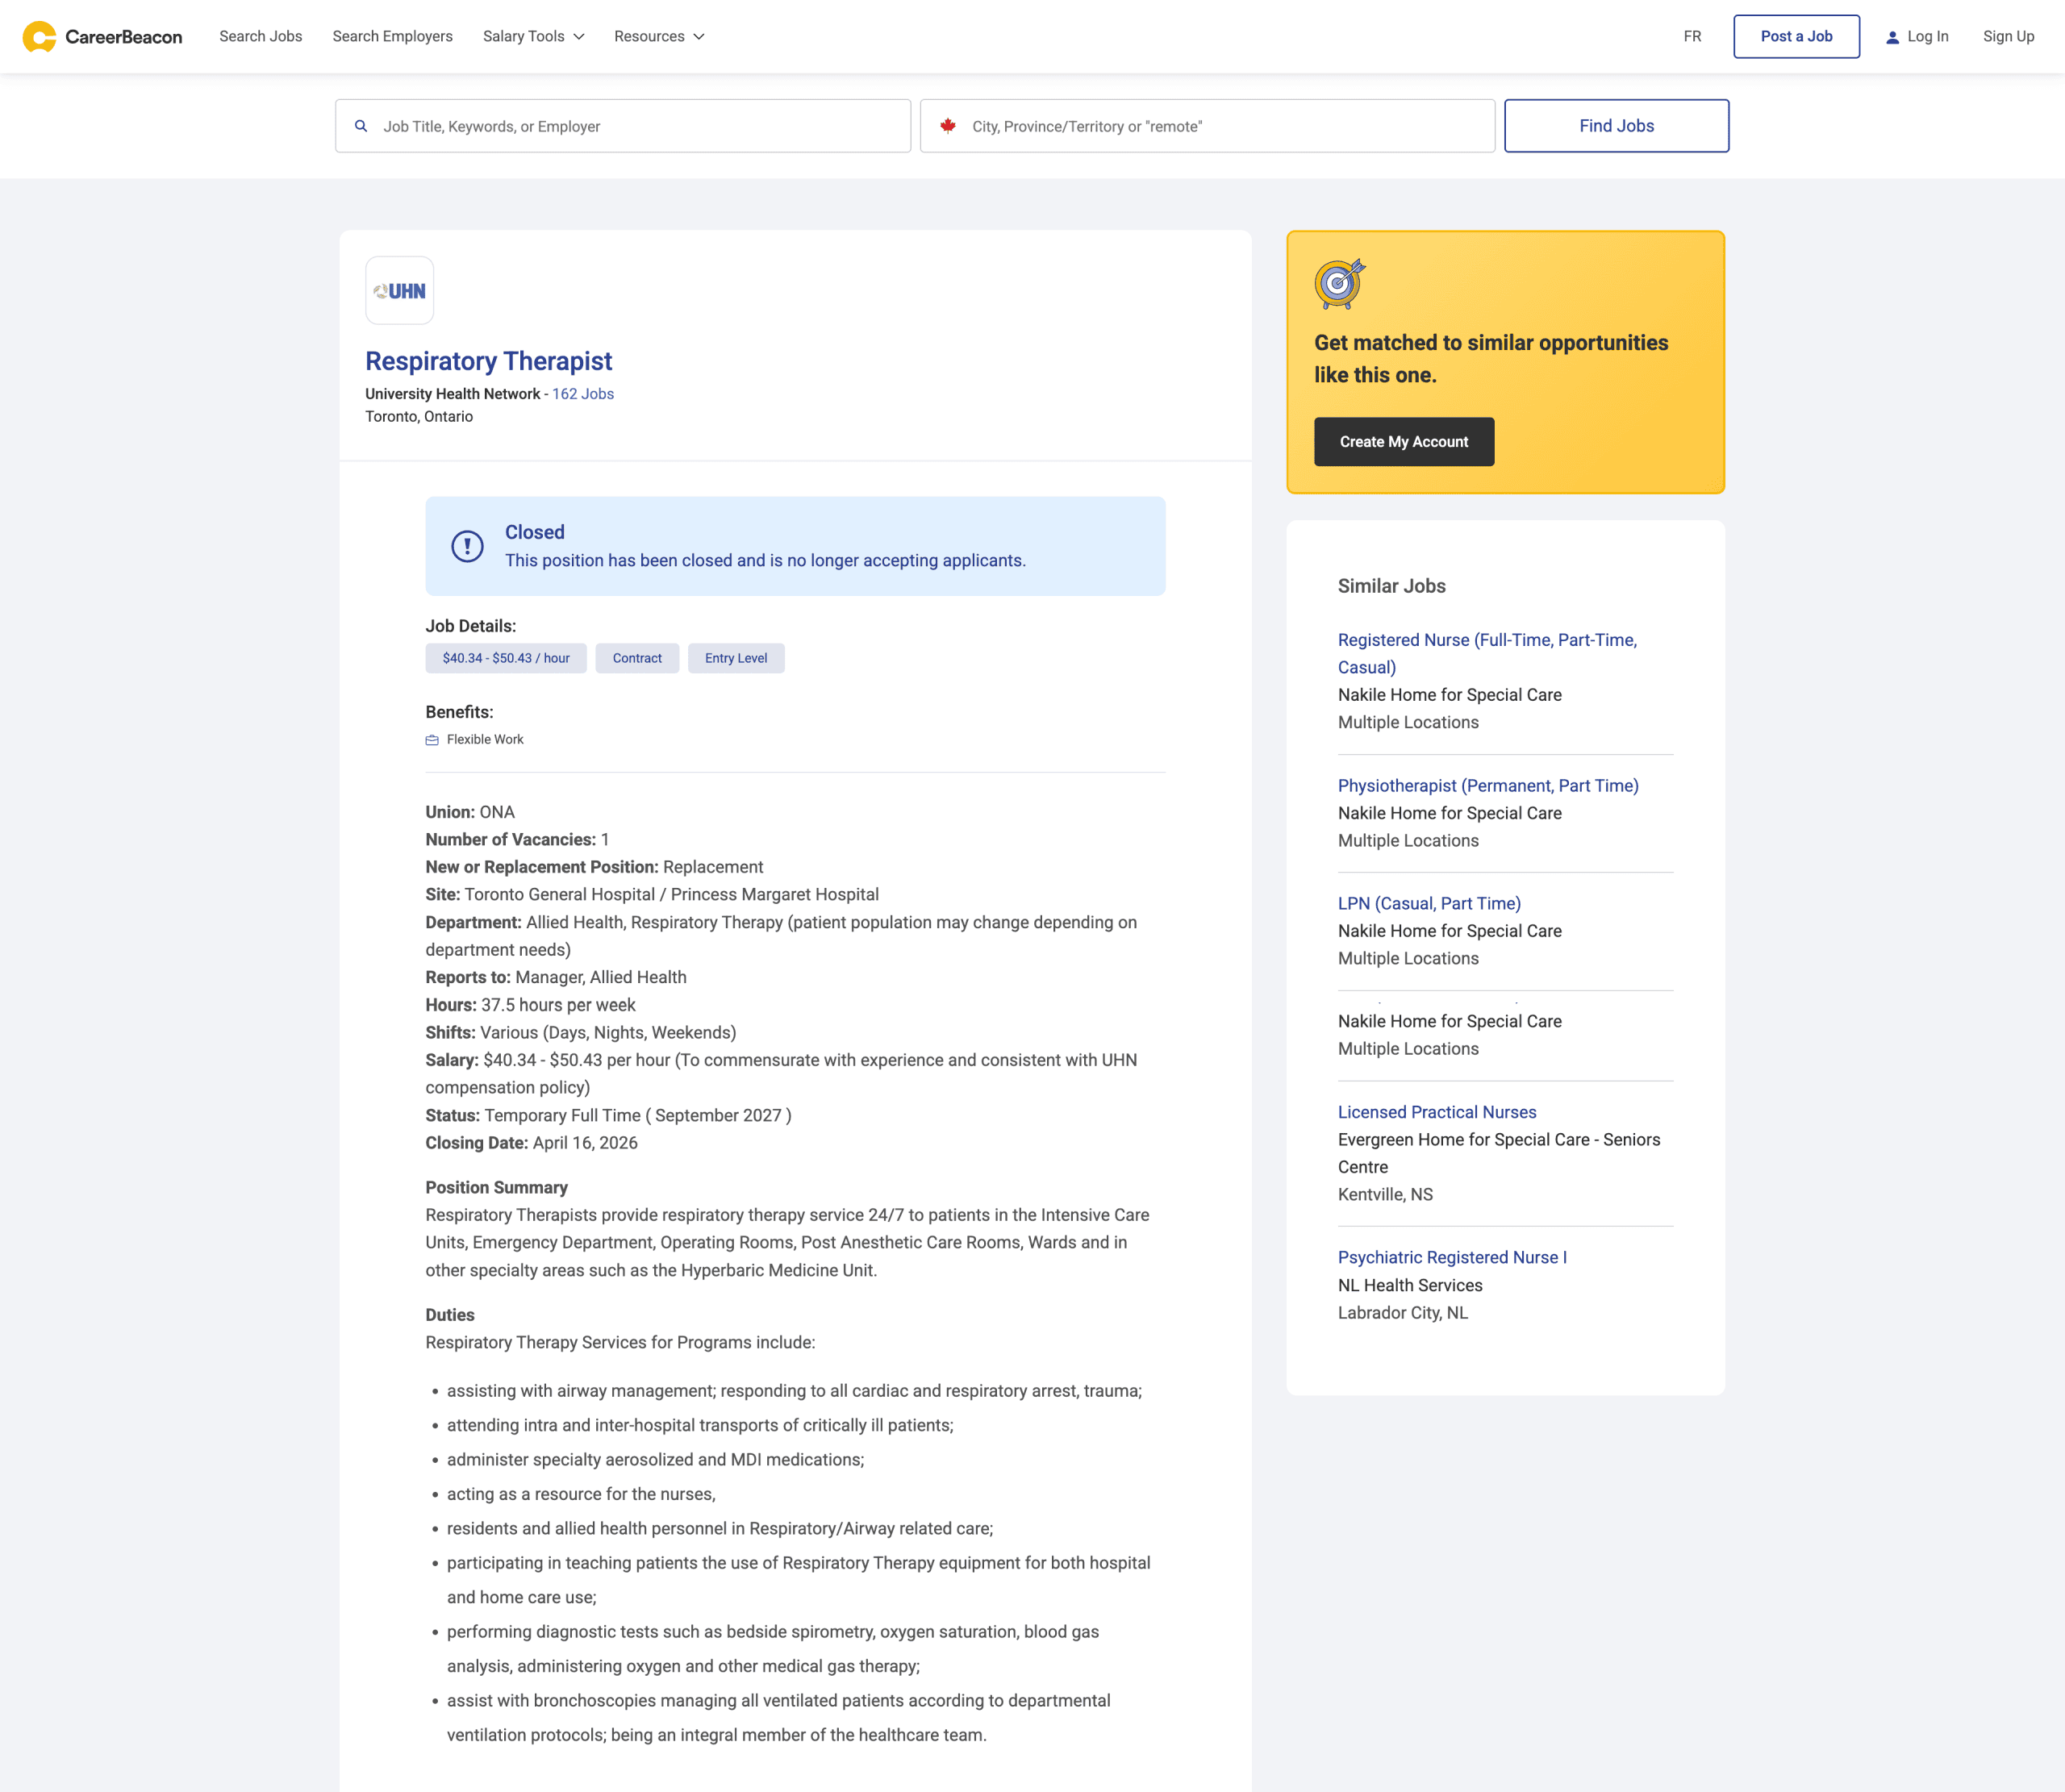Click the target bullseye icon in yellow card

[1339, 283]
